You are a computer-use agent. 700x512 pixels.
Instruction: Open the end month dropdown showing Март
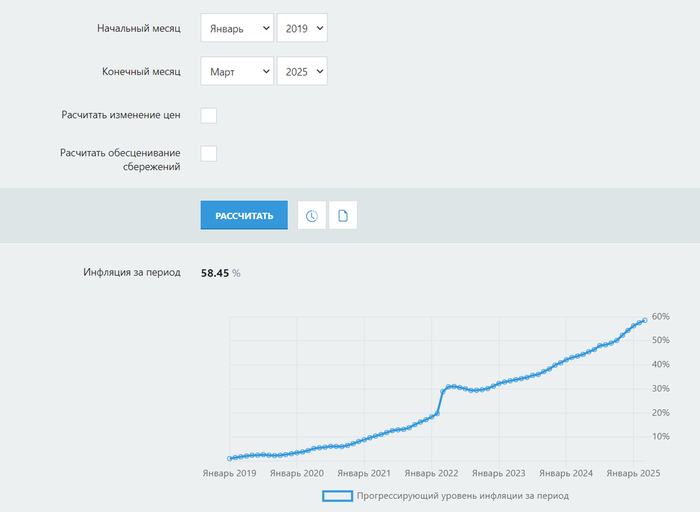pyautogui.click(x=236, y=72)
